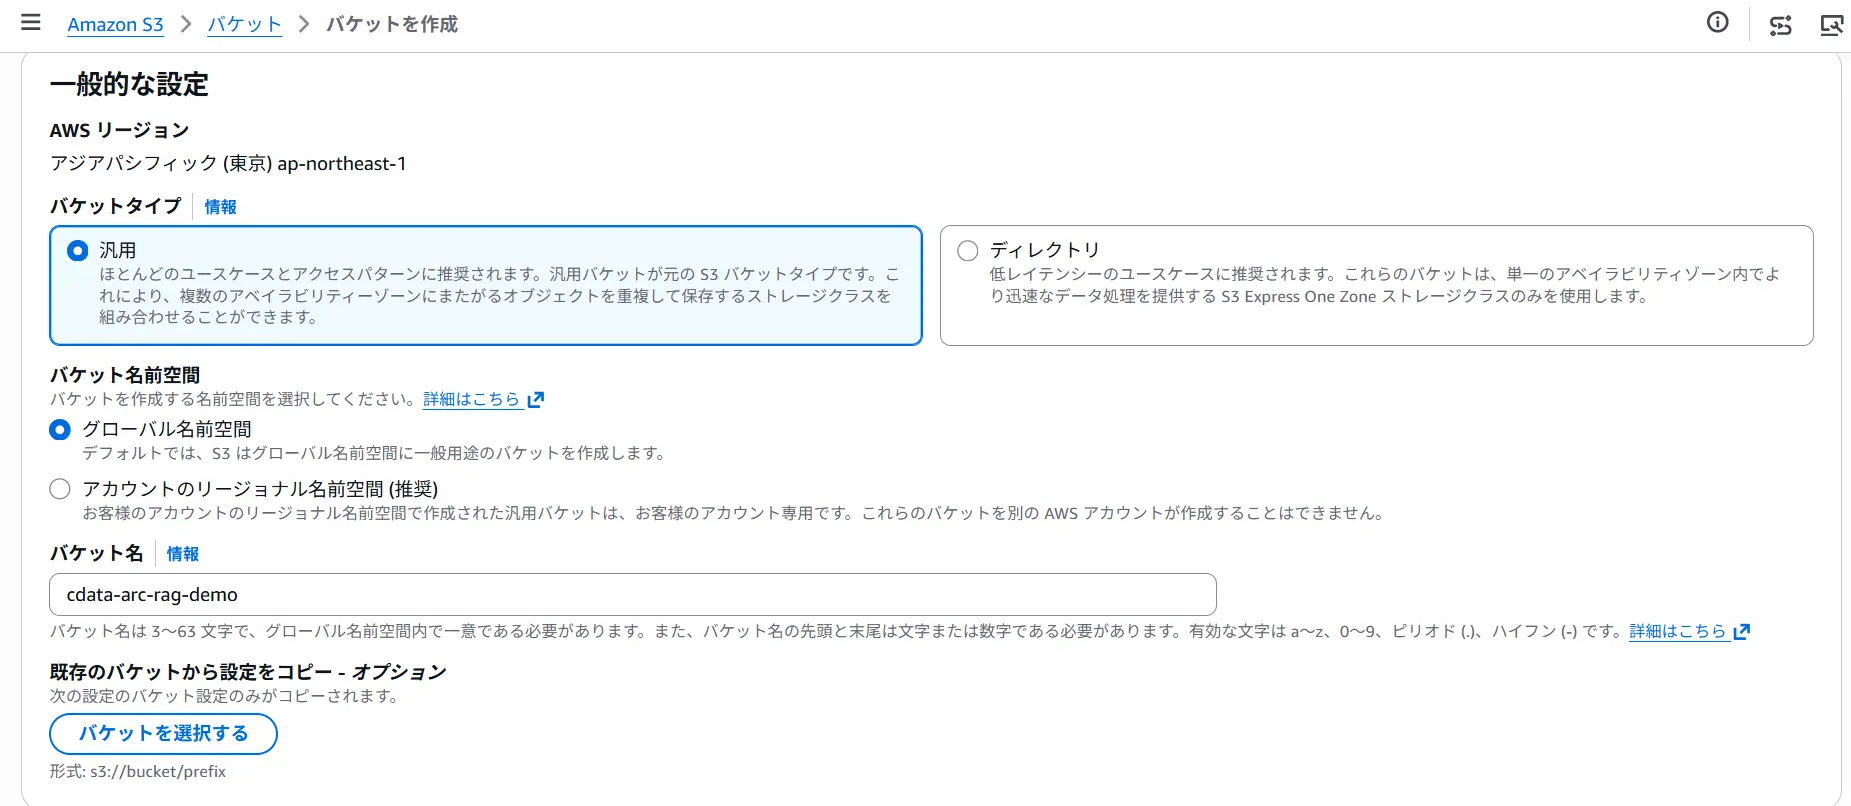The image size is (1851, 806).
Task: Open the hamburger navigation menu
Action: coord(31,22)
